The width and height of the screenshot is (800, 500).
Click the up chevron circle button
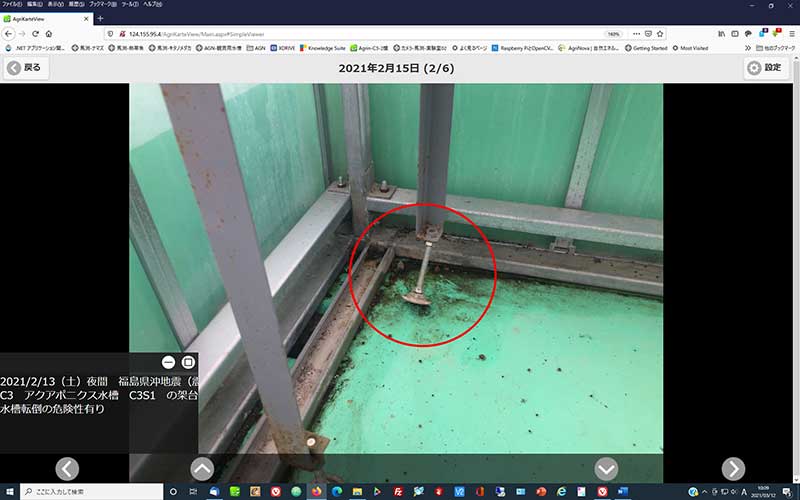(x=202, y=468)
